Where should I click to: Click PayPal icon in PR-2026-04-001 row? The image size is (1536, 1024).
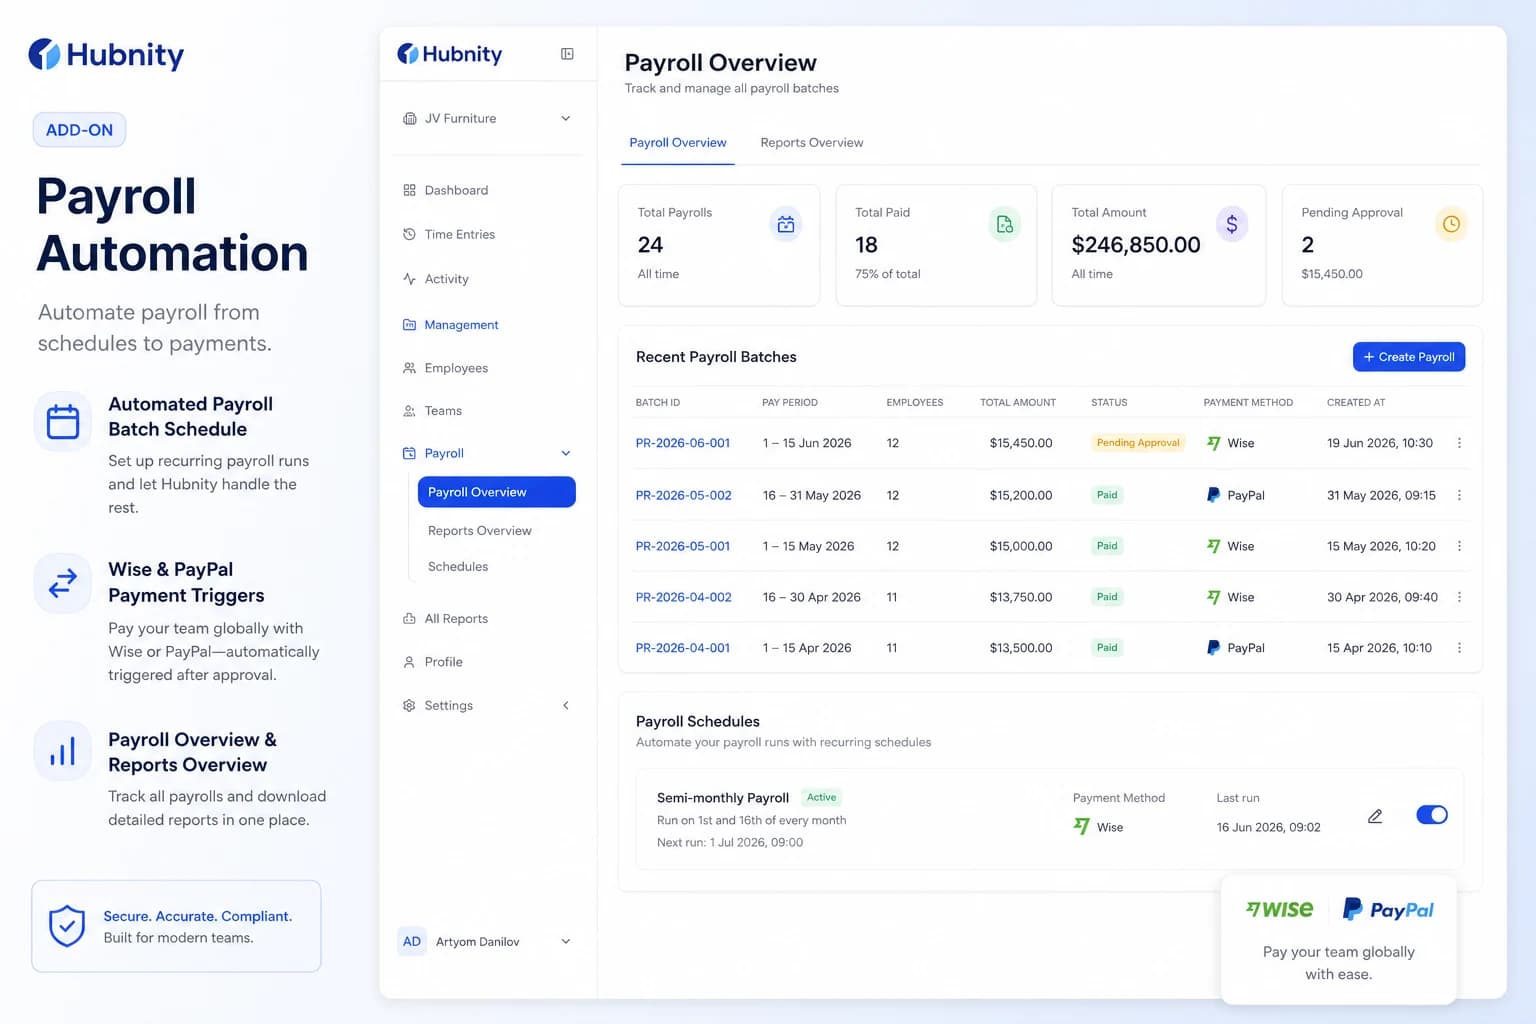pyautogui.click(x=1213, y=648)
